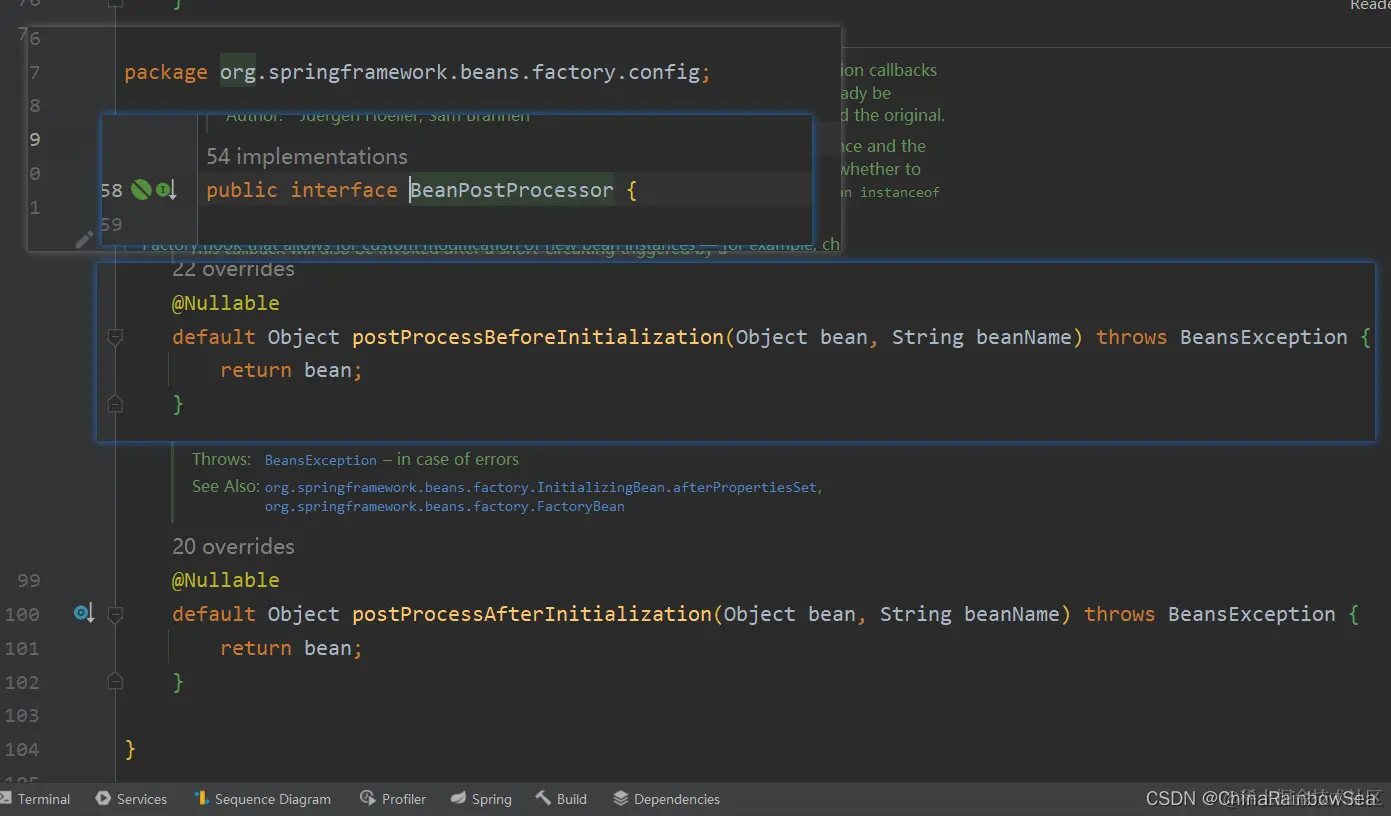Click @Nullable annotation above postProcessBeforeInitialization
Screen dimensions: 1391x816
click(226, 303)
